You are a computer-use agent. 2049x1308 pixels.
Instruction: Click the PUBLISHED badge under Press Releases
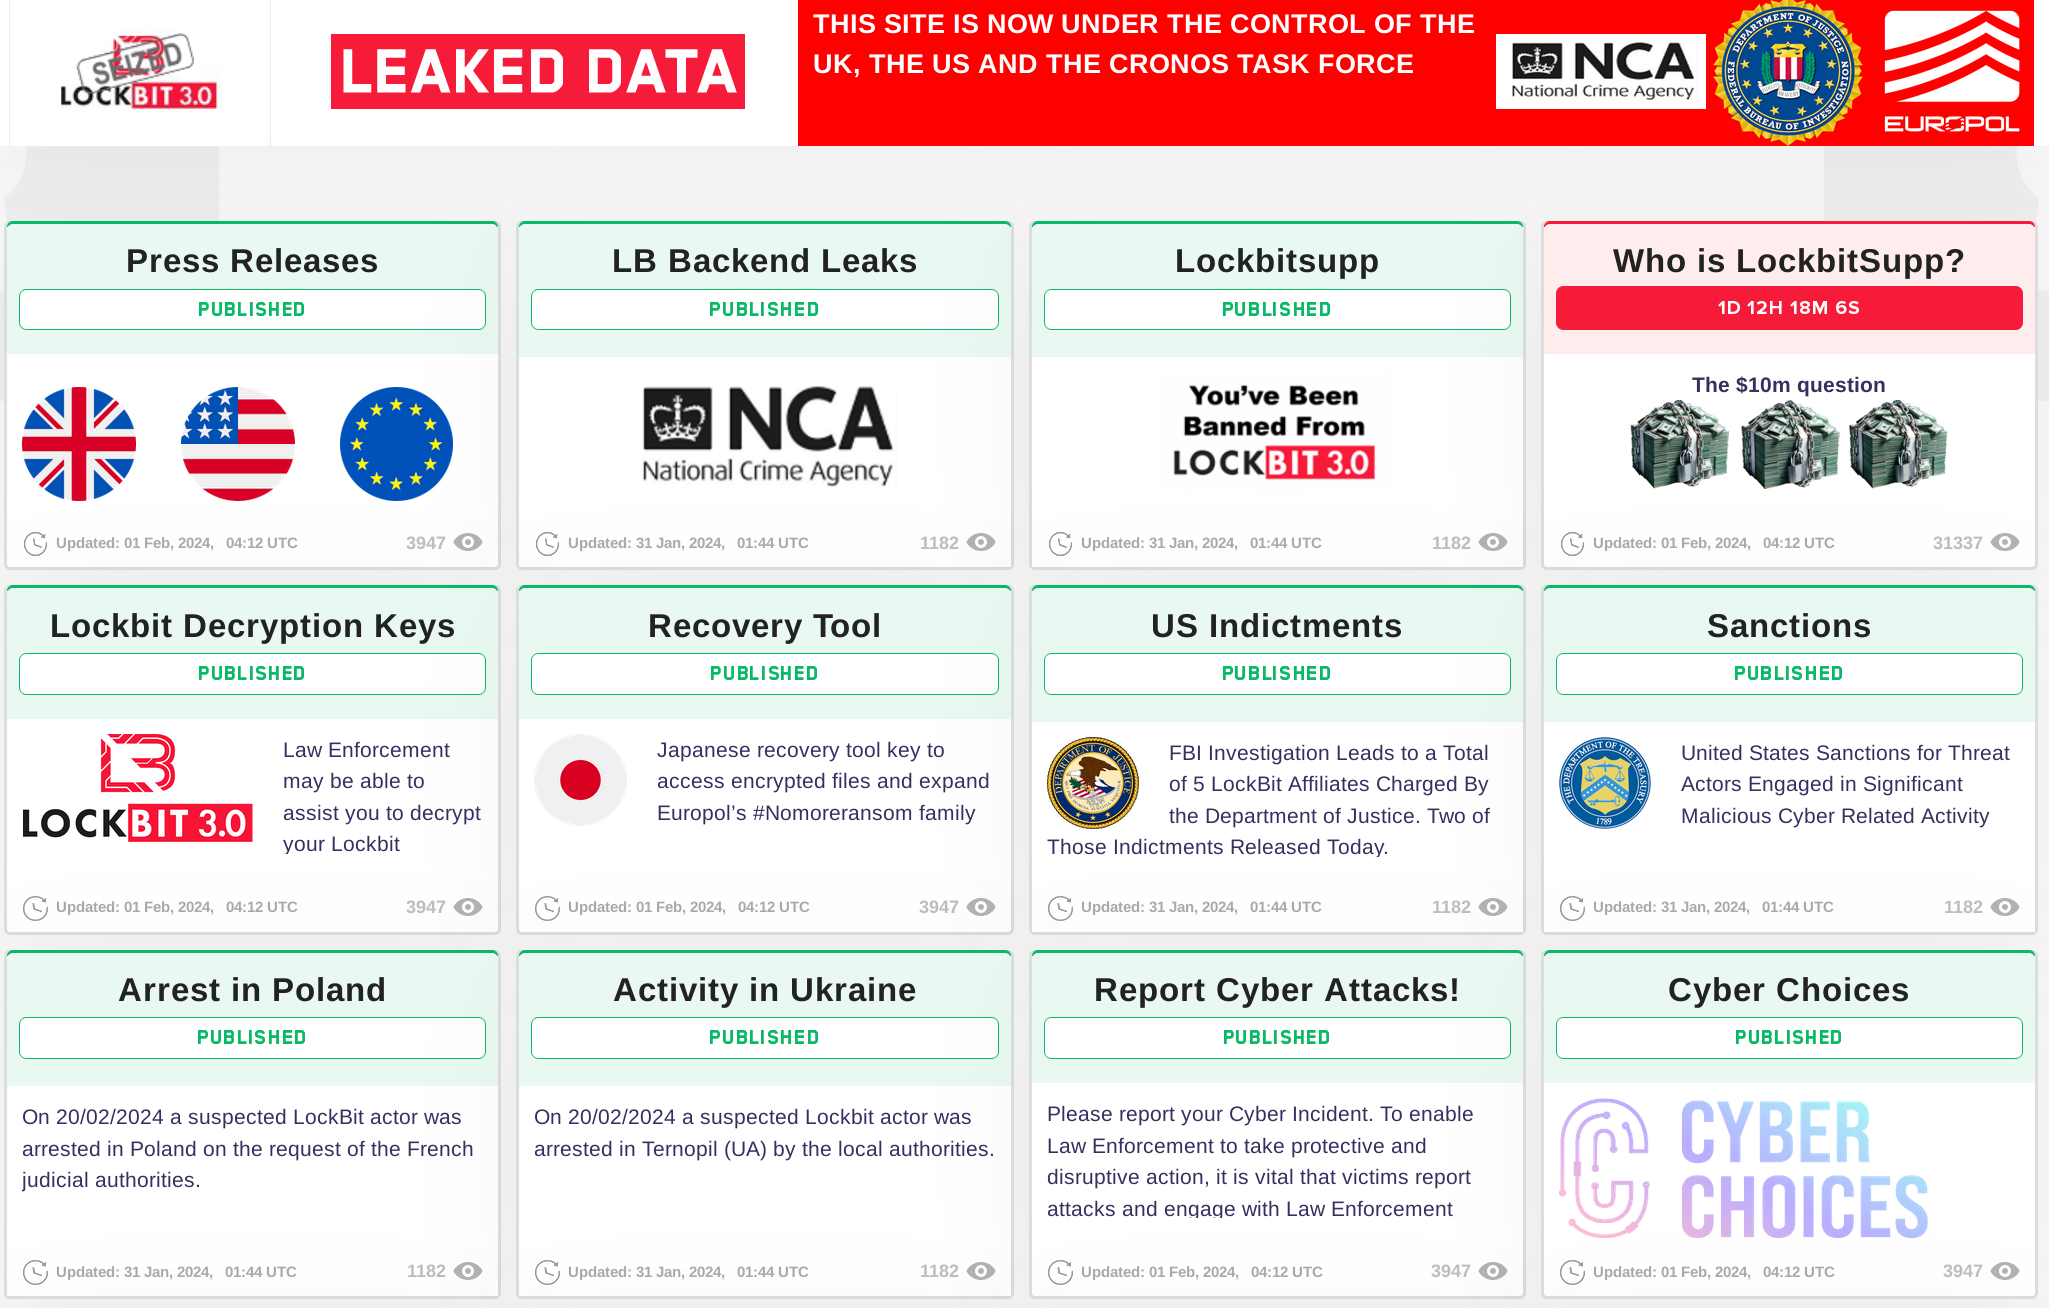point(251,309)
